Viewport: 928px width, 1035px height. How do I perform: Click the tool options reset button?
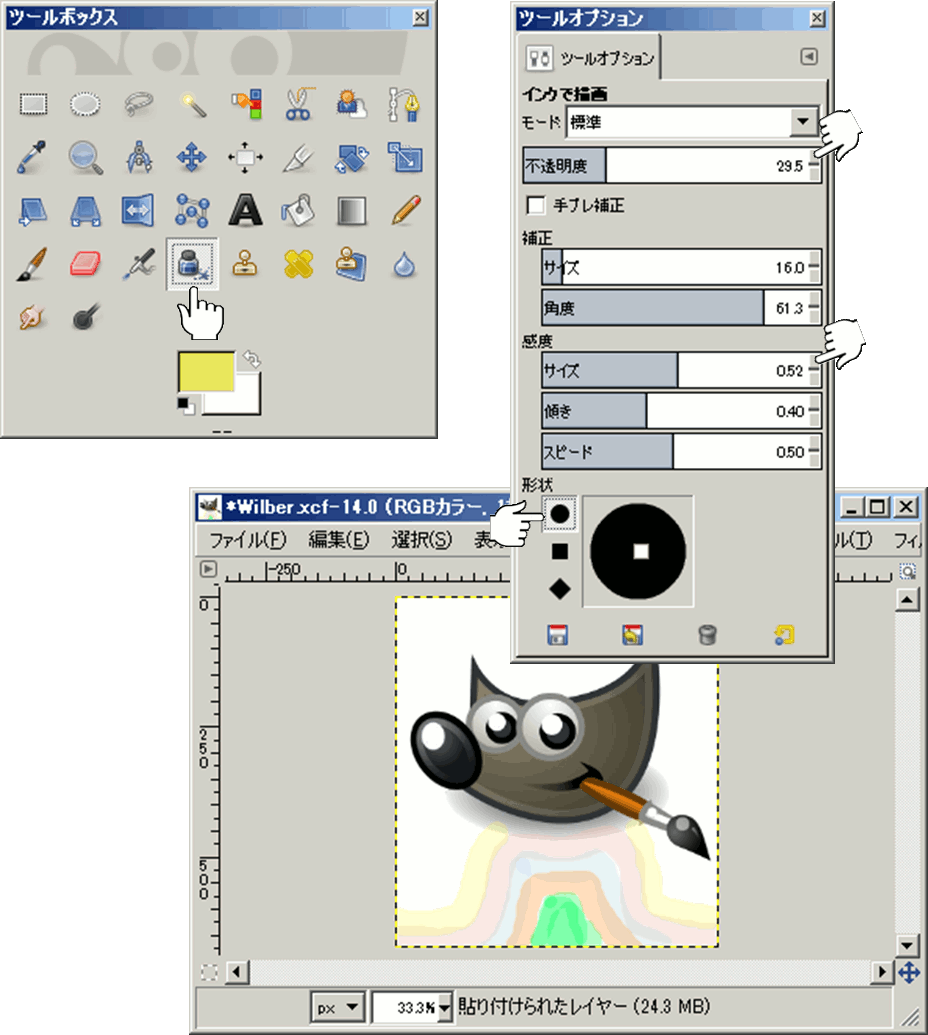[783, 635]
